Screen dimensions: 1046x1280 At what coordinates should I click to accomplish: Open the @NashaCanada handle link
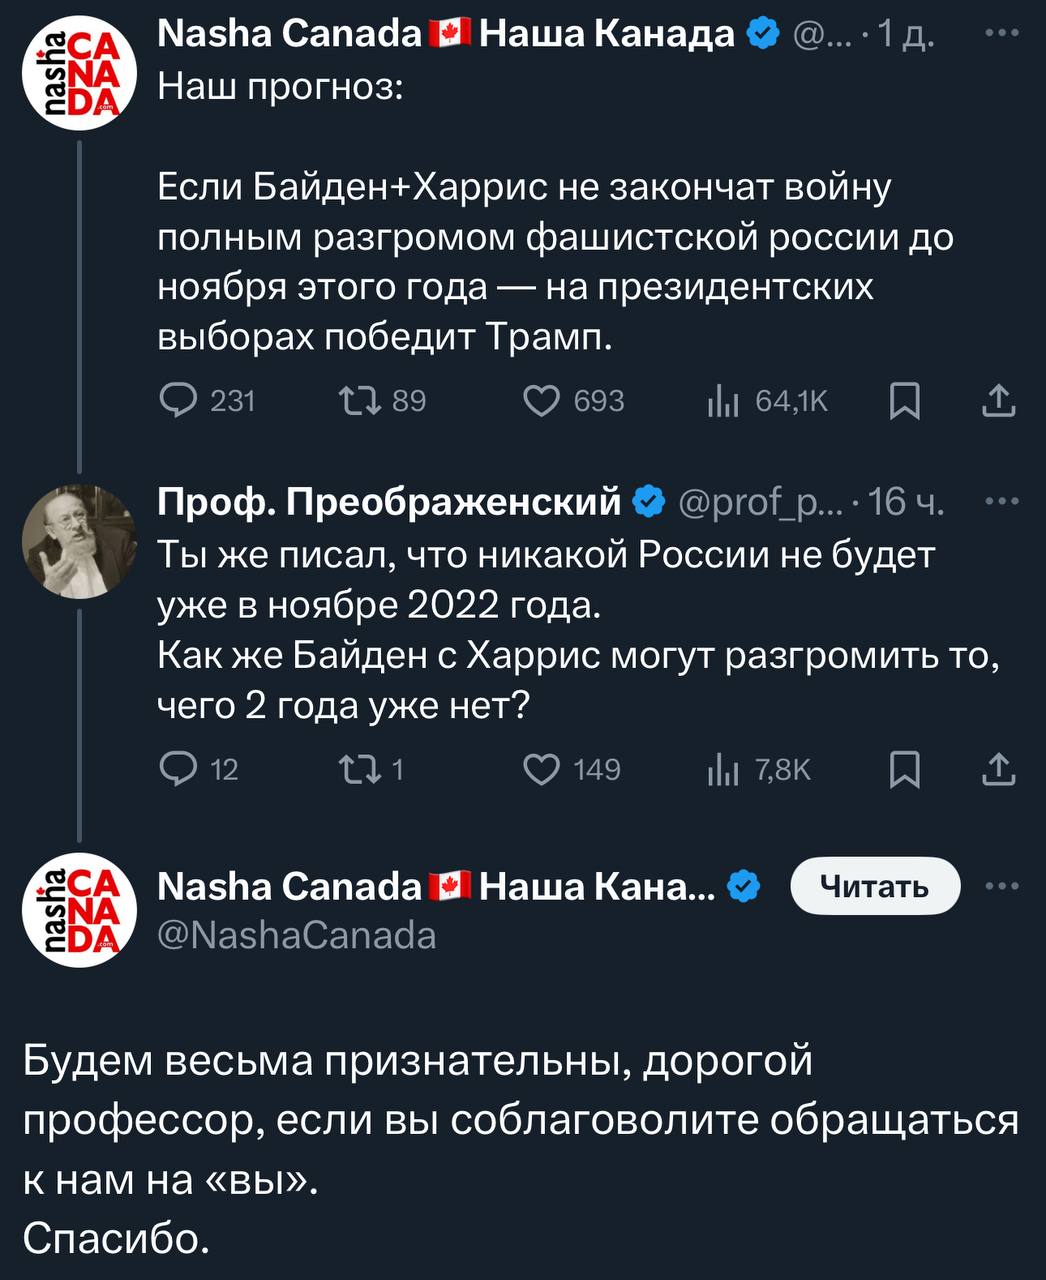click(297, 935)
